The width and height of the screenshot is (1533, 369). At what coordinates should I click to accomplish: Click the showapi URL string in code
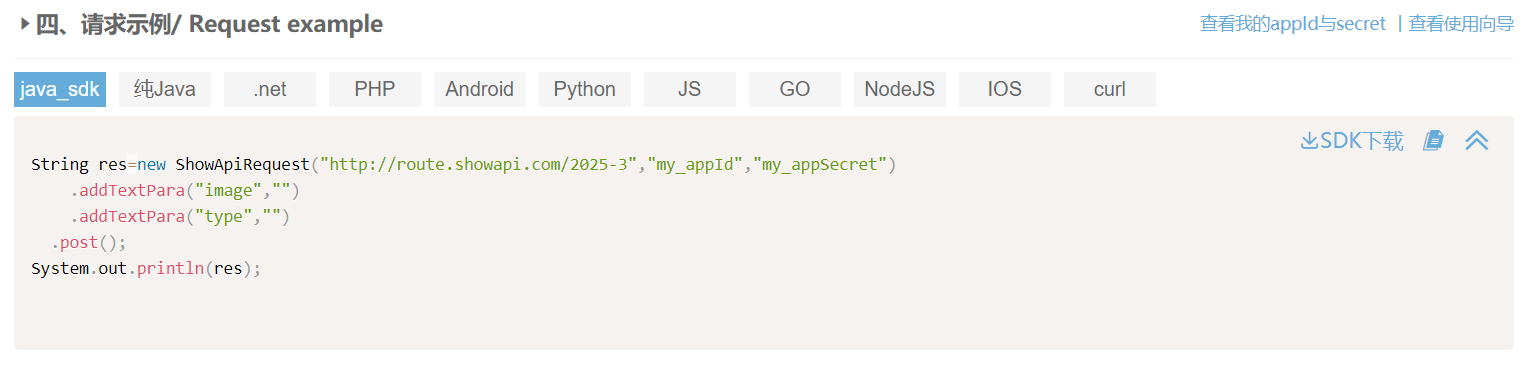tap(483, 164)
